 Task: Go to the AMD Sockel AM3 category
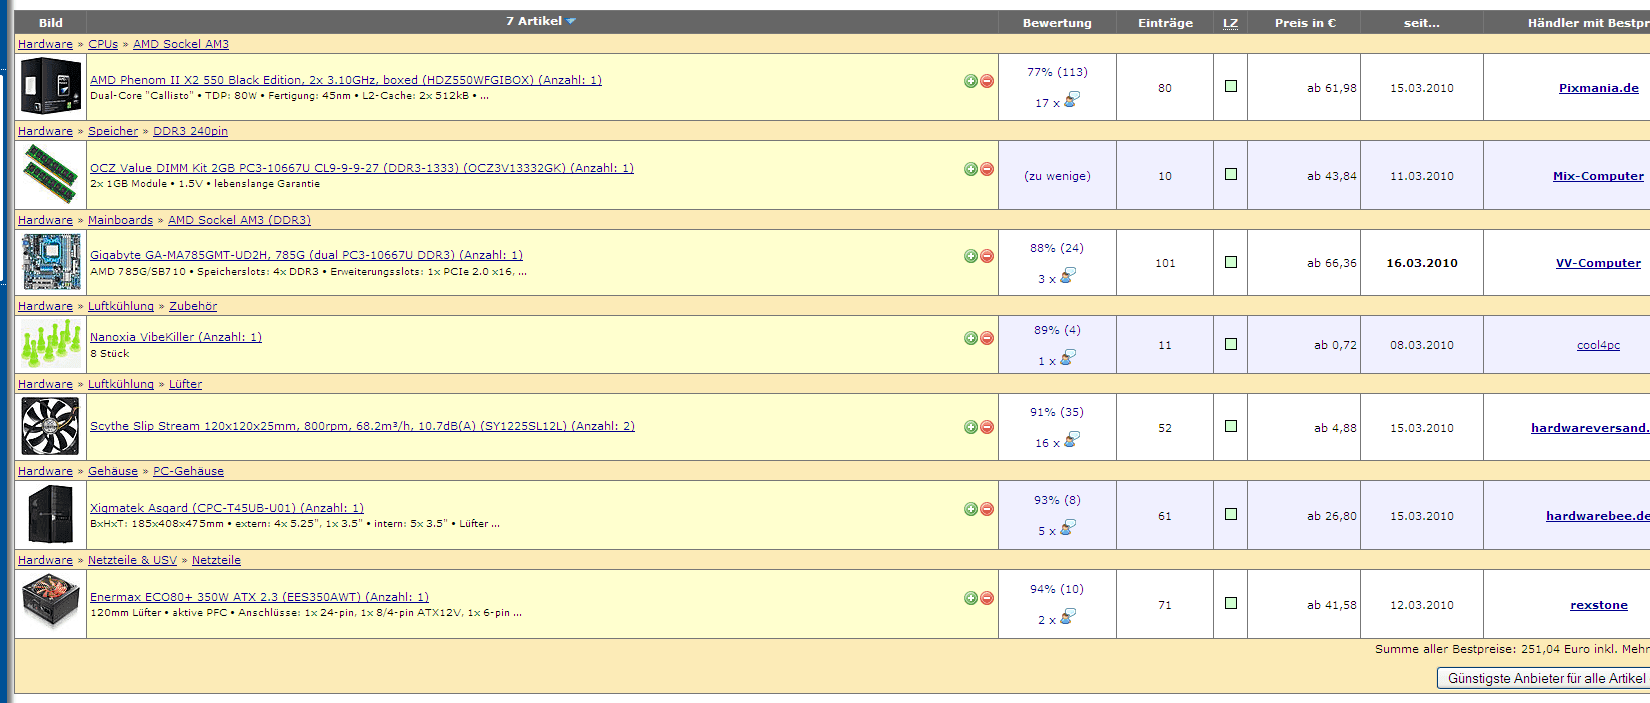tap(181, 44)
